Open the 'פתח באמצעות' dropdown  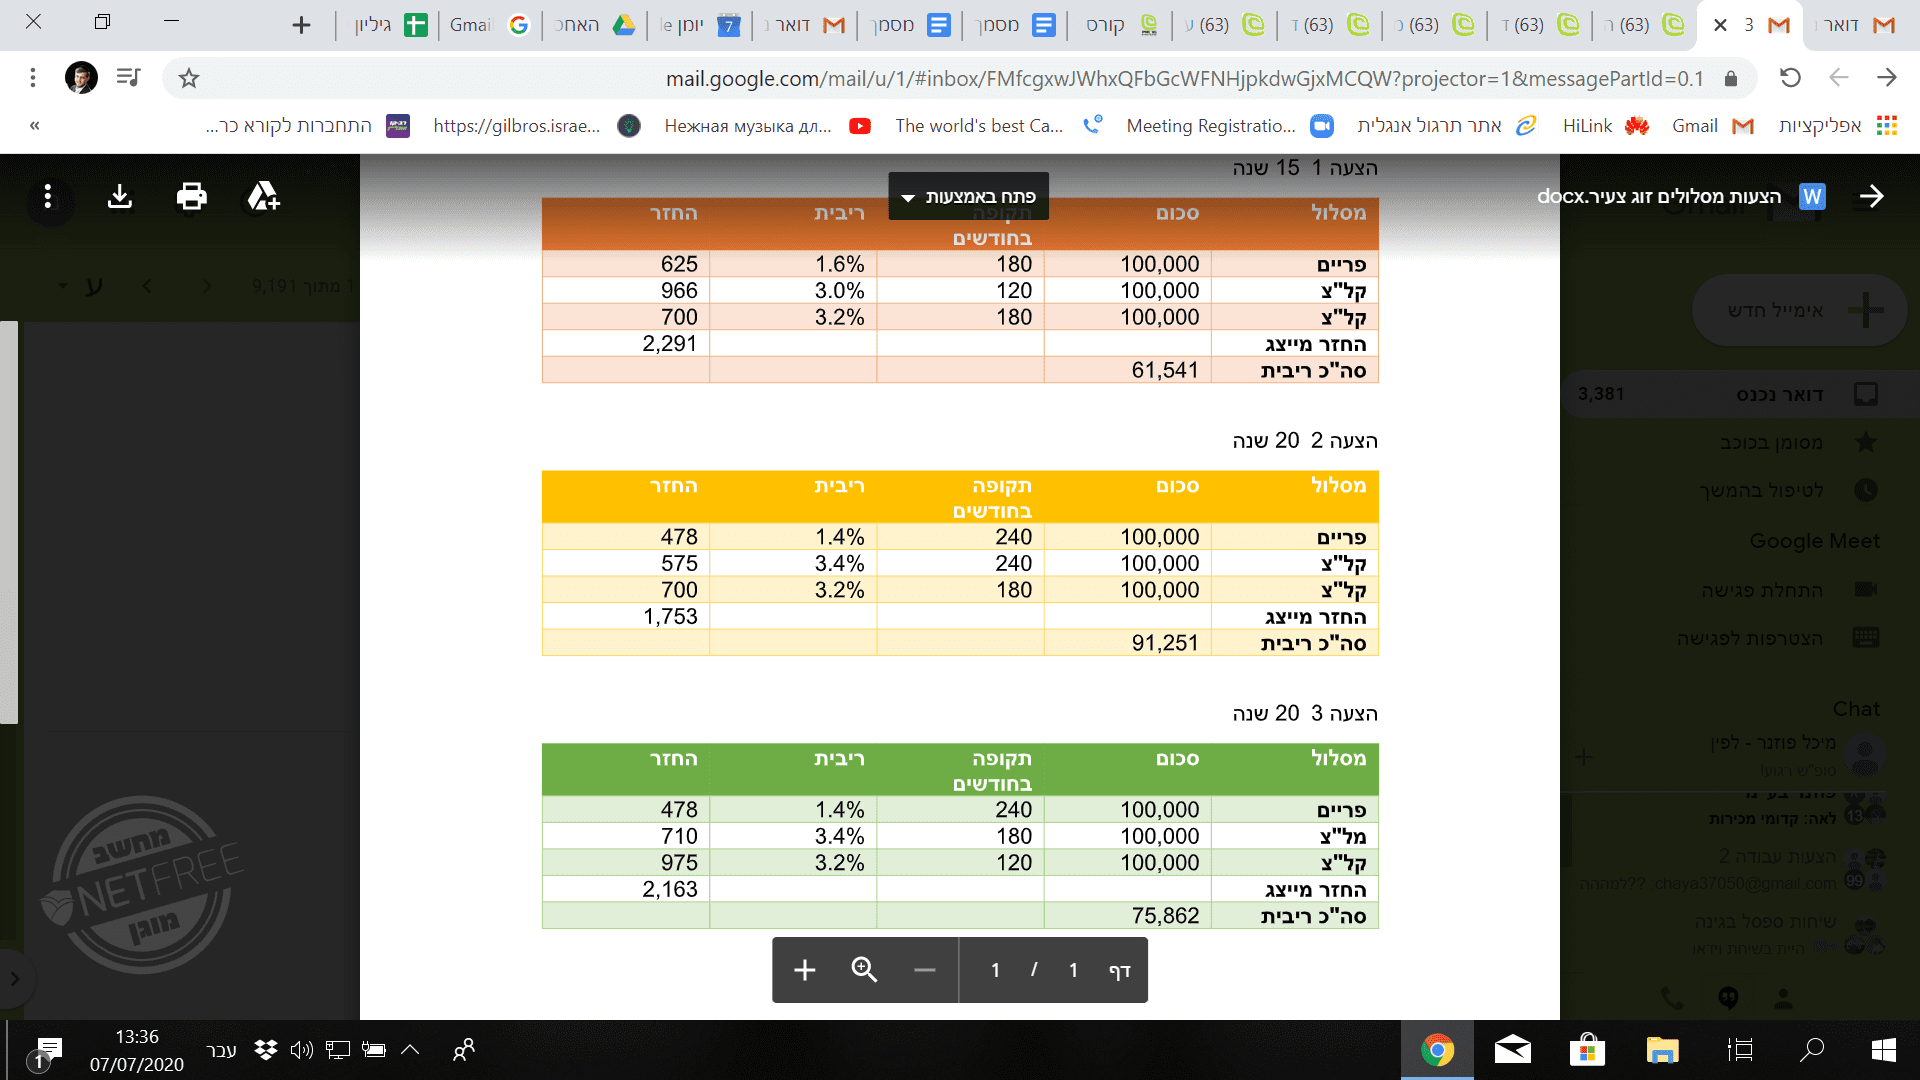[968, 196]
